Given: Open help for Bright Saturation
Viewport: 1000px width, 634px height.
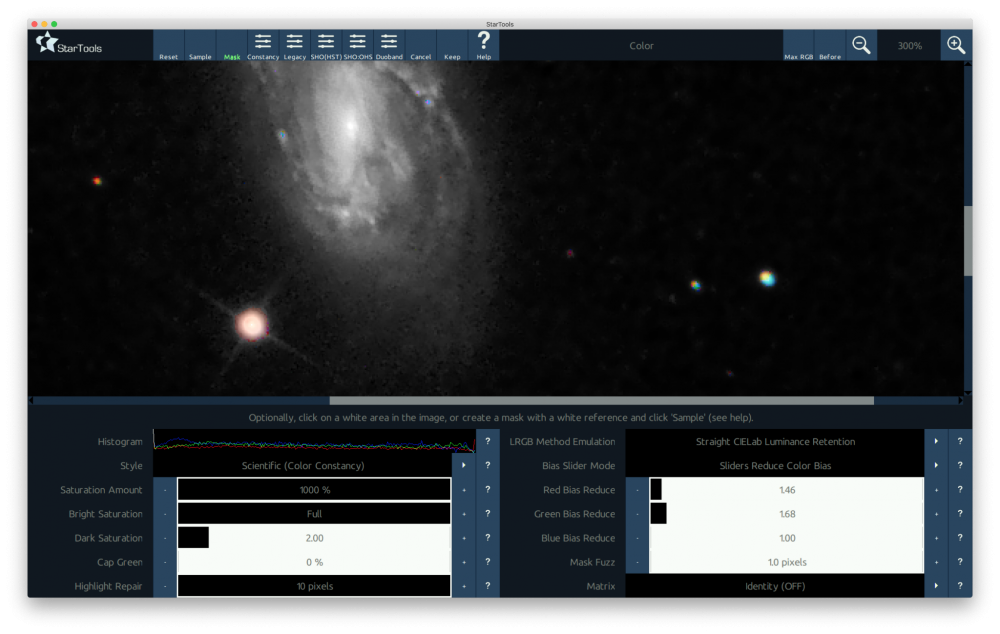Looking at the screenshot, I should point(488,514).
